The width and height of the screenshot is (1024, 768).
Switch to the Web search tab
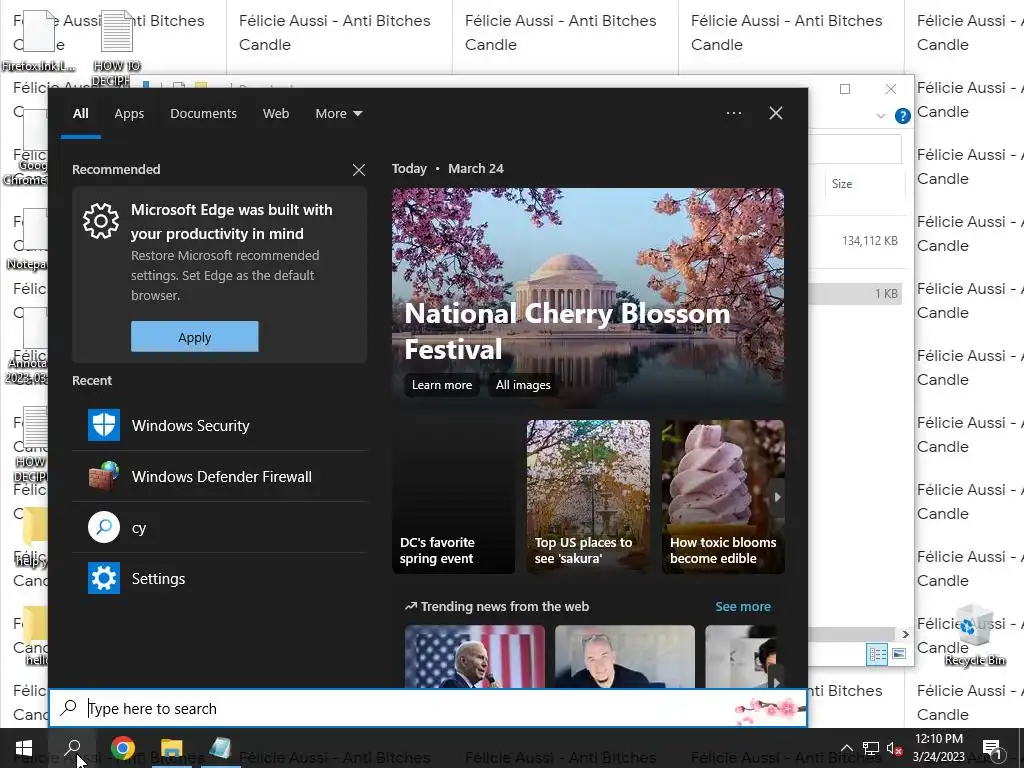[x=276, y=114]
